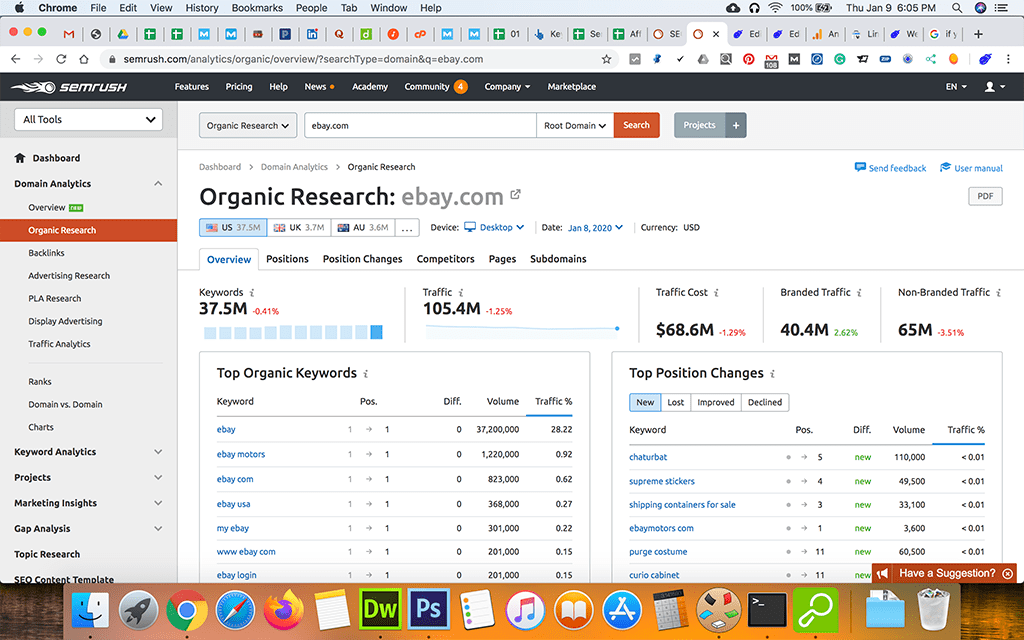Click info icon beside Top Position Changes

(773, 374)
